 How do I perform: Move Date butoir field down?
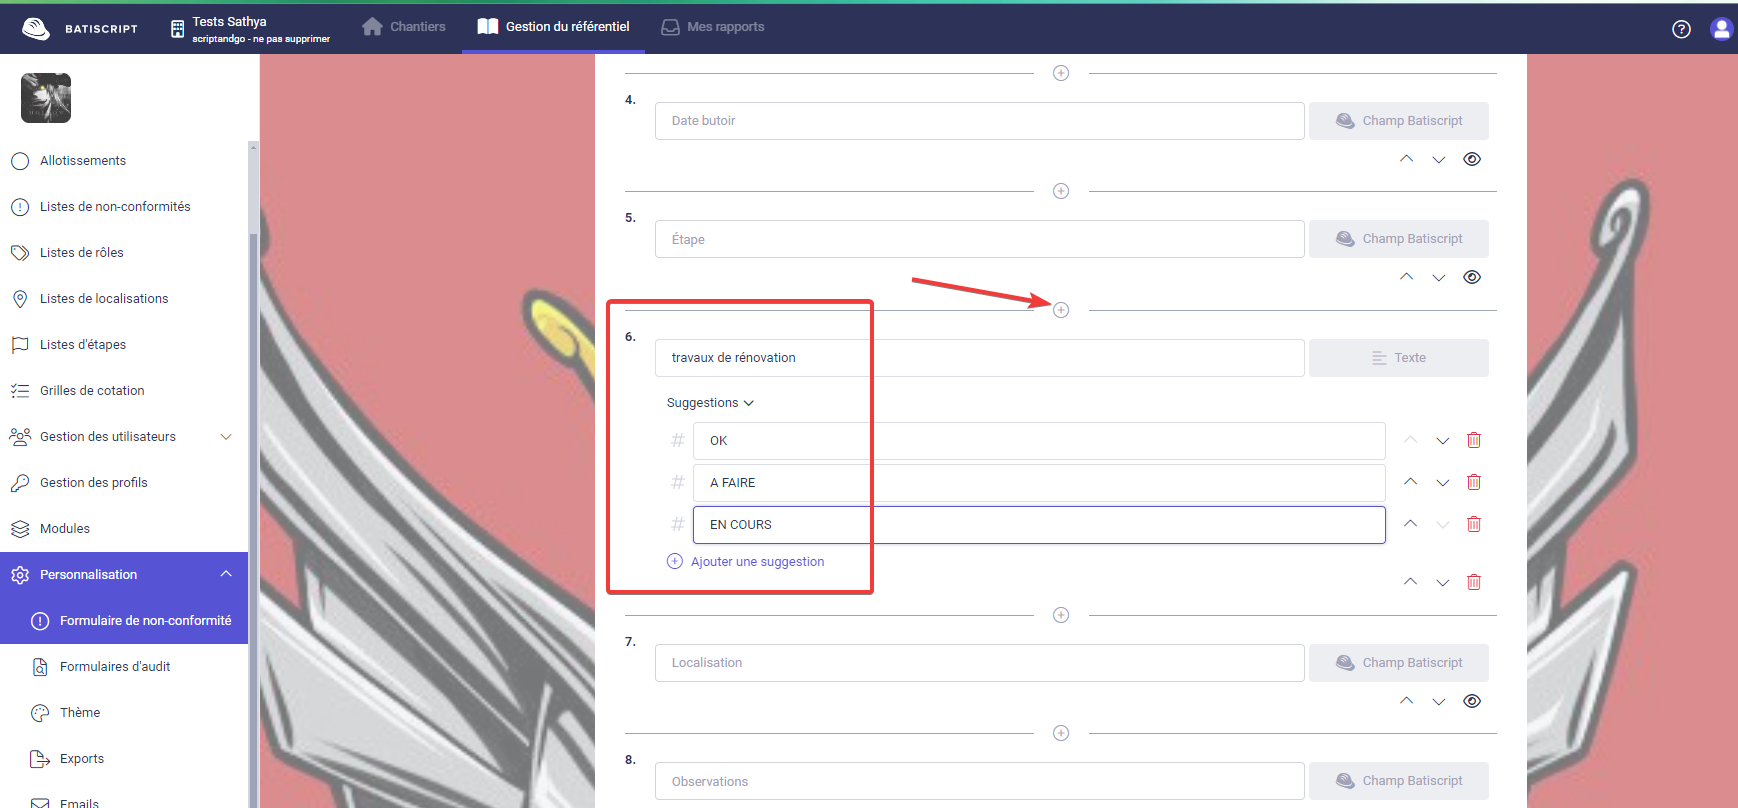click(1439, 160)
